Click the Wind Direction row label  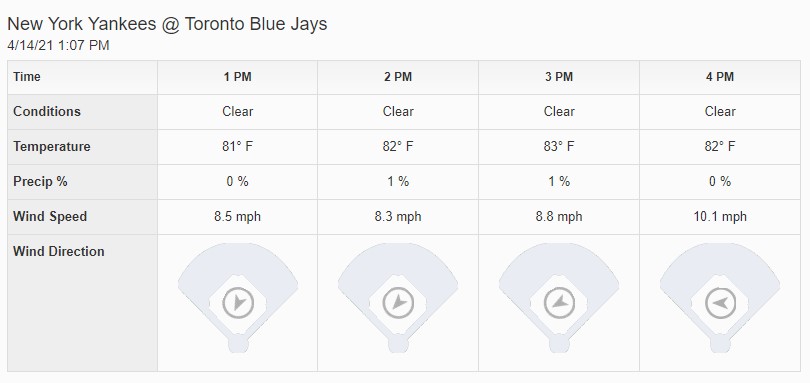[x=59, y=251]
